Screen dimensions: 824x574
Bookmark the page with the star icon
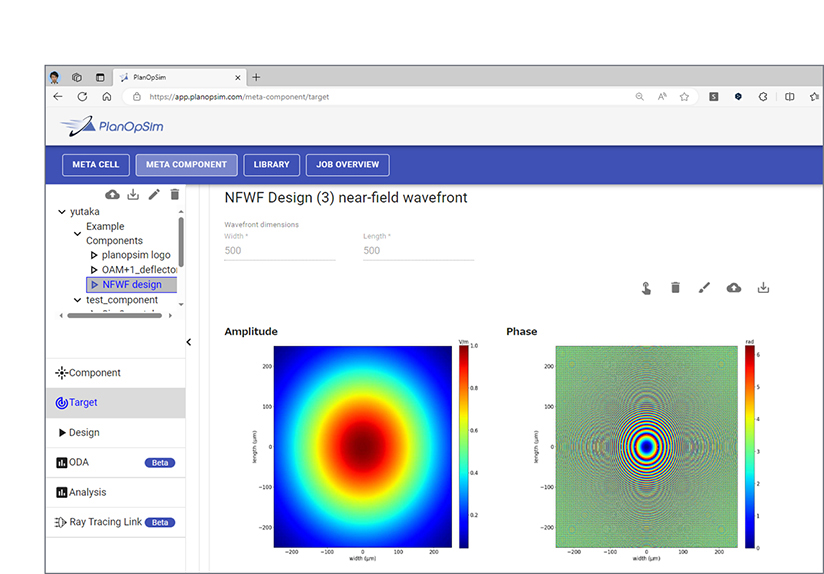[x=684, y=97]
